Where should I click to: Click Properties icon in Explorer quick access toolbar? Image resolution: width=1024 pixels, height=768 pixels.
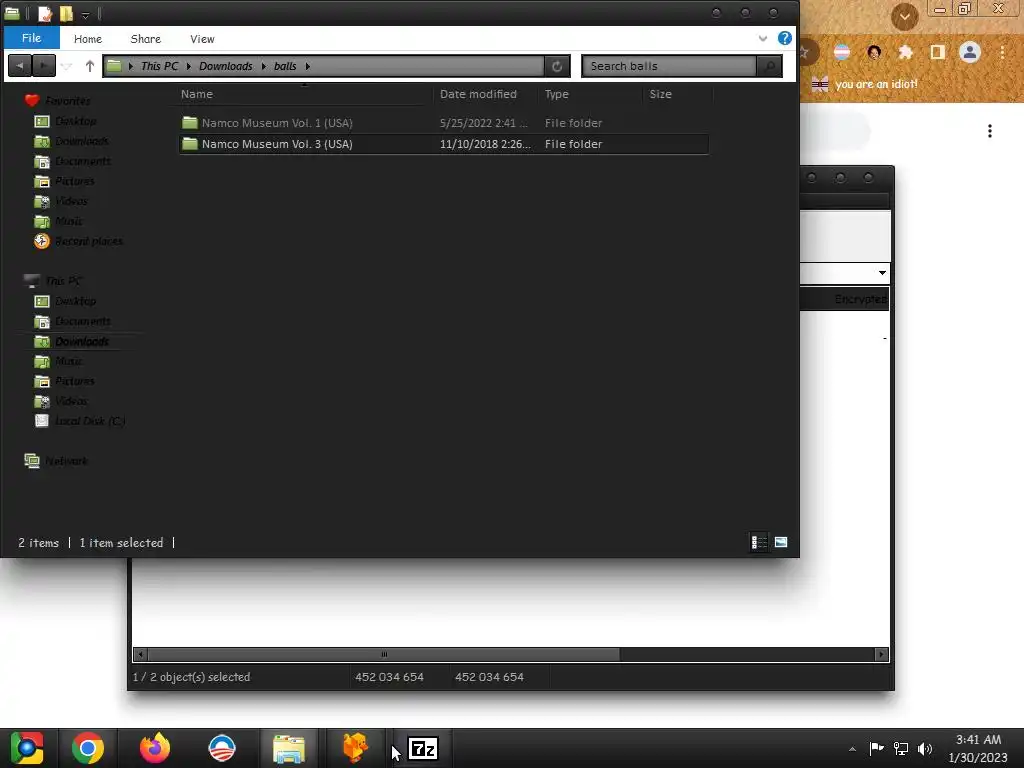click(x=45, y=14)
